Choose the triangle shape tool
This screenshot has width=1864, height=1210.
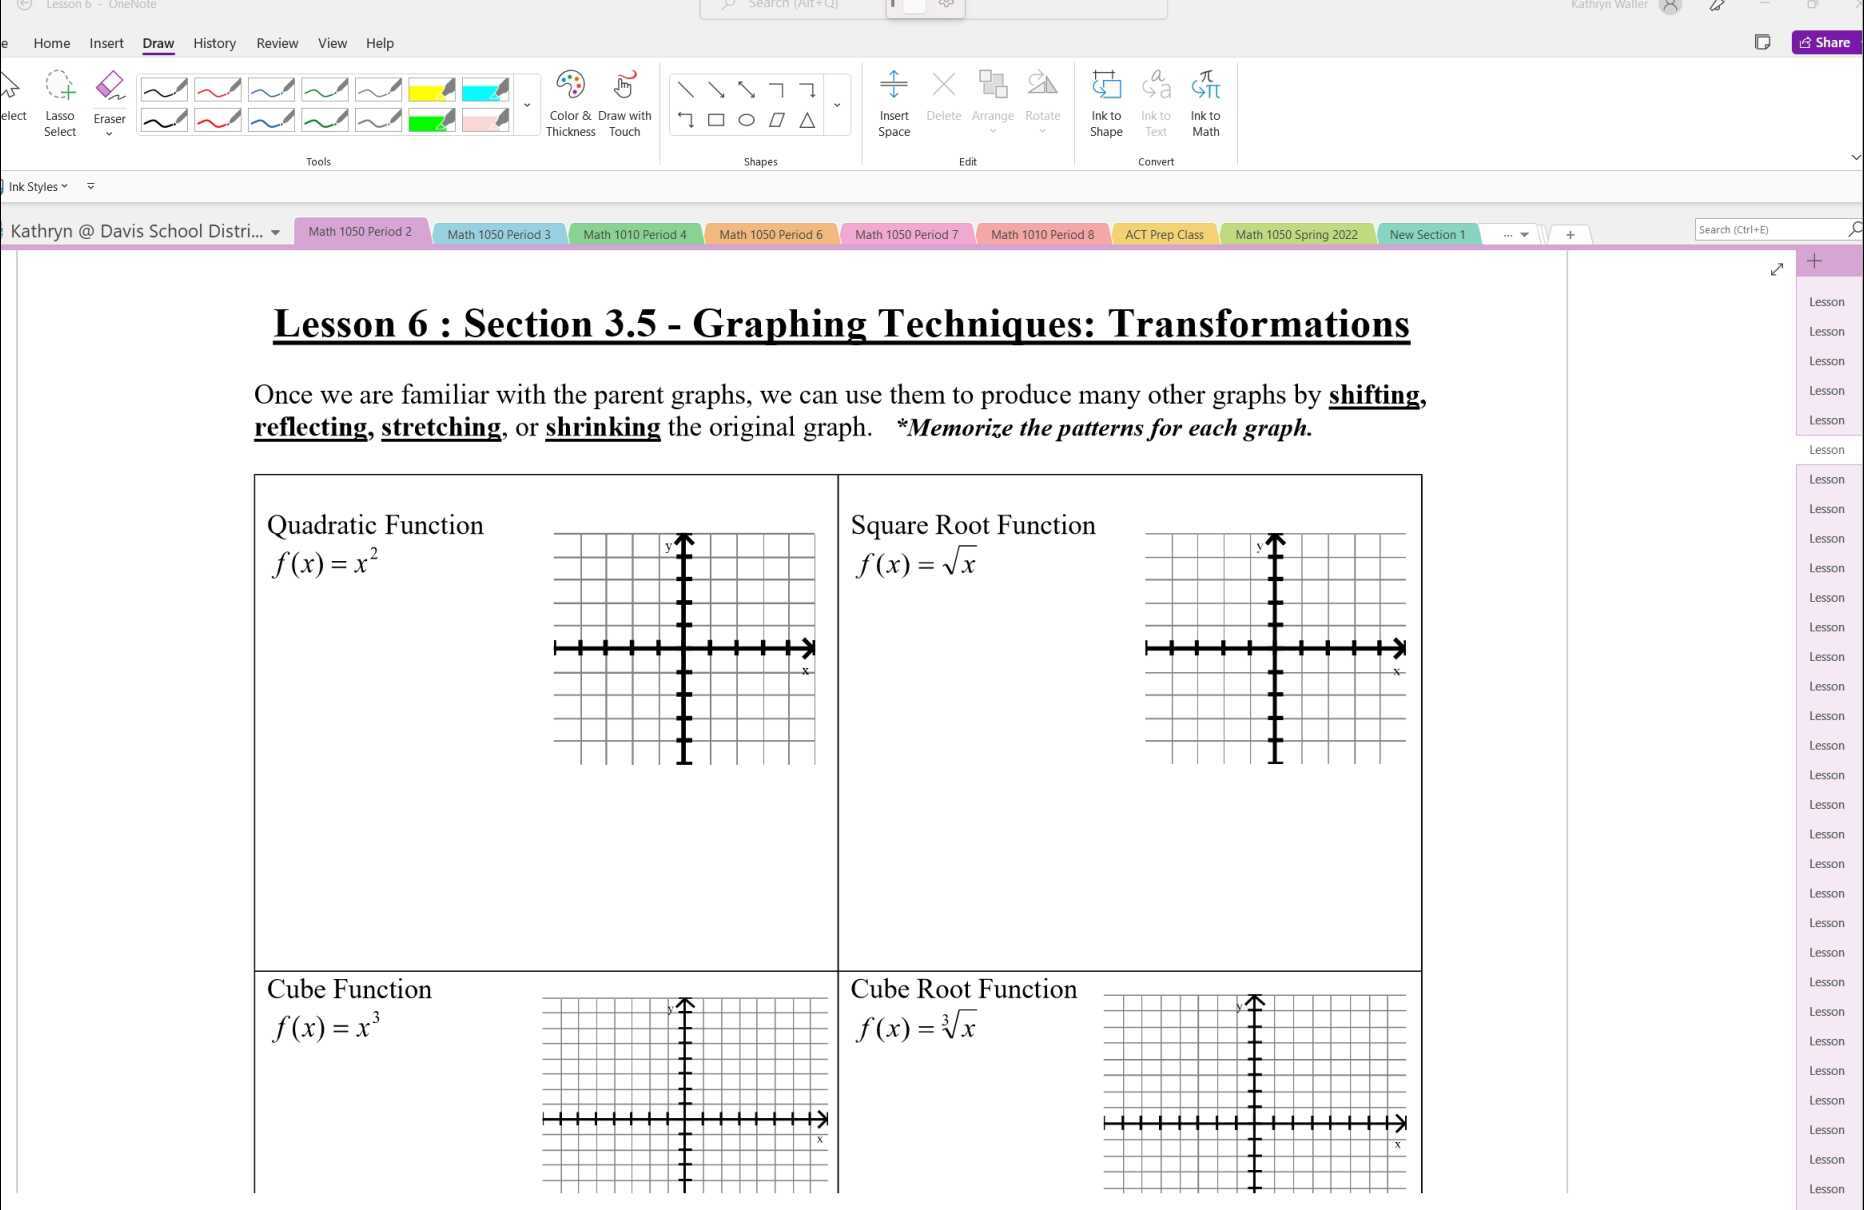807,120
